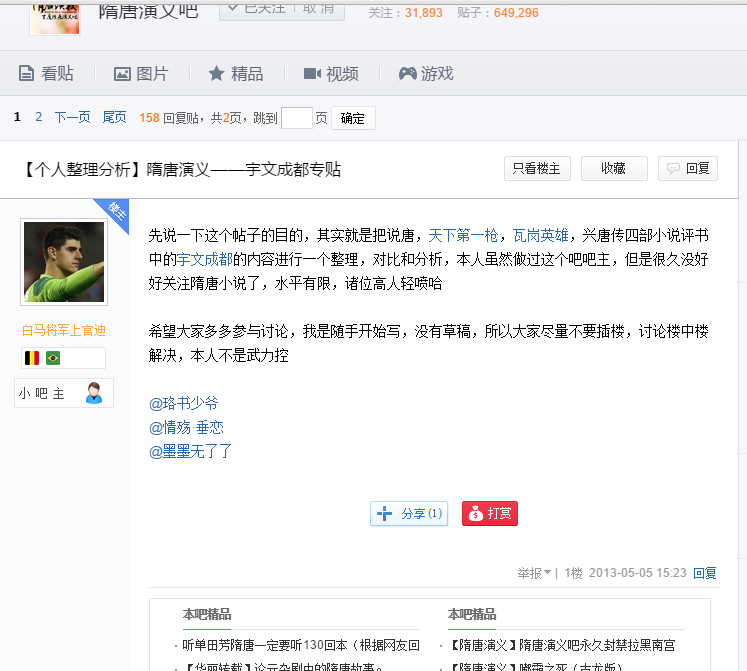Open the 游戏 gamepad tab

click(426, 73)
